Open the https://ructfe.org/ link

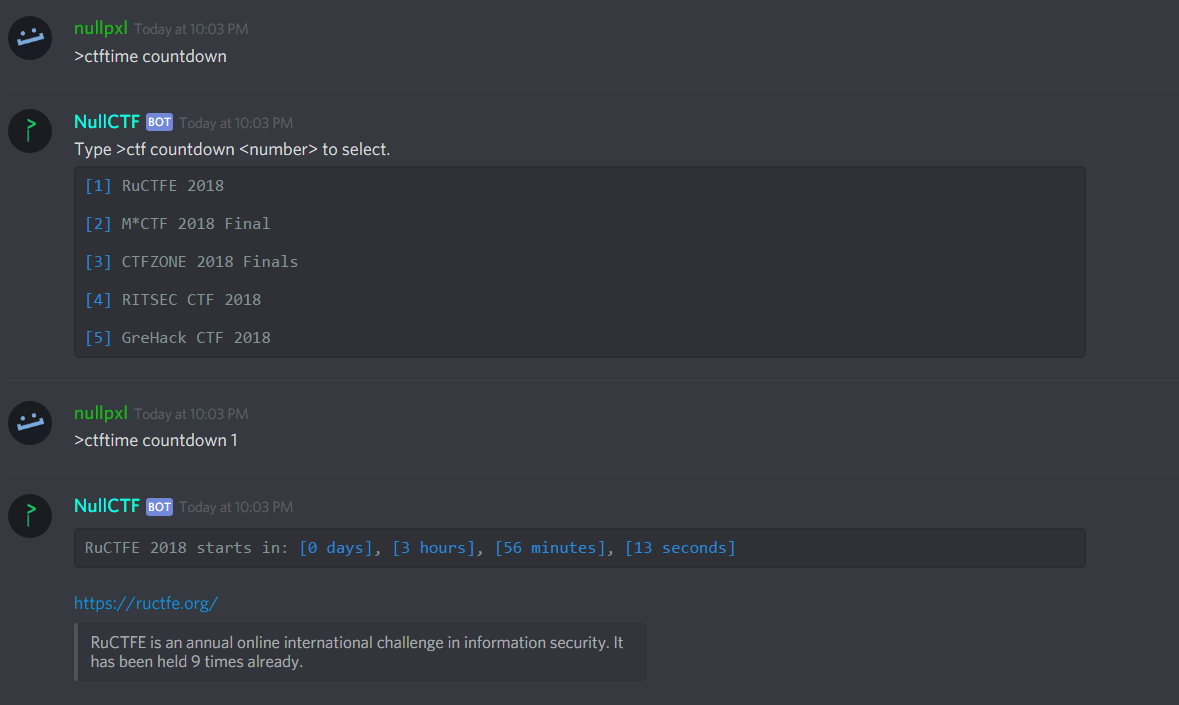click(146, 603)
